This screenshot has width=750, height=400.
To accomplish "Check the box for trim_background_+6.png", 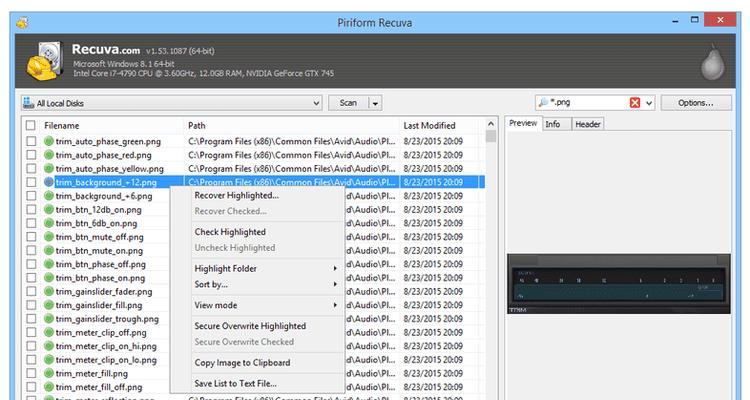I will (x=31, y=196).
